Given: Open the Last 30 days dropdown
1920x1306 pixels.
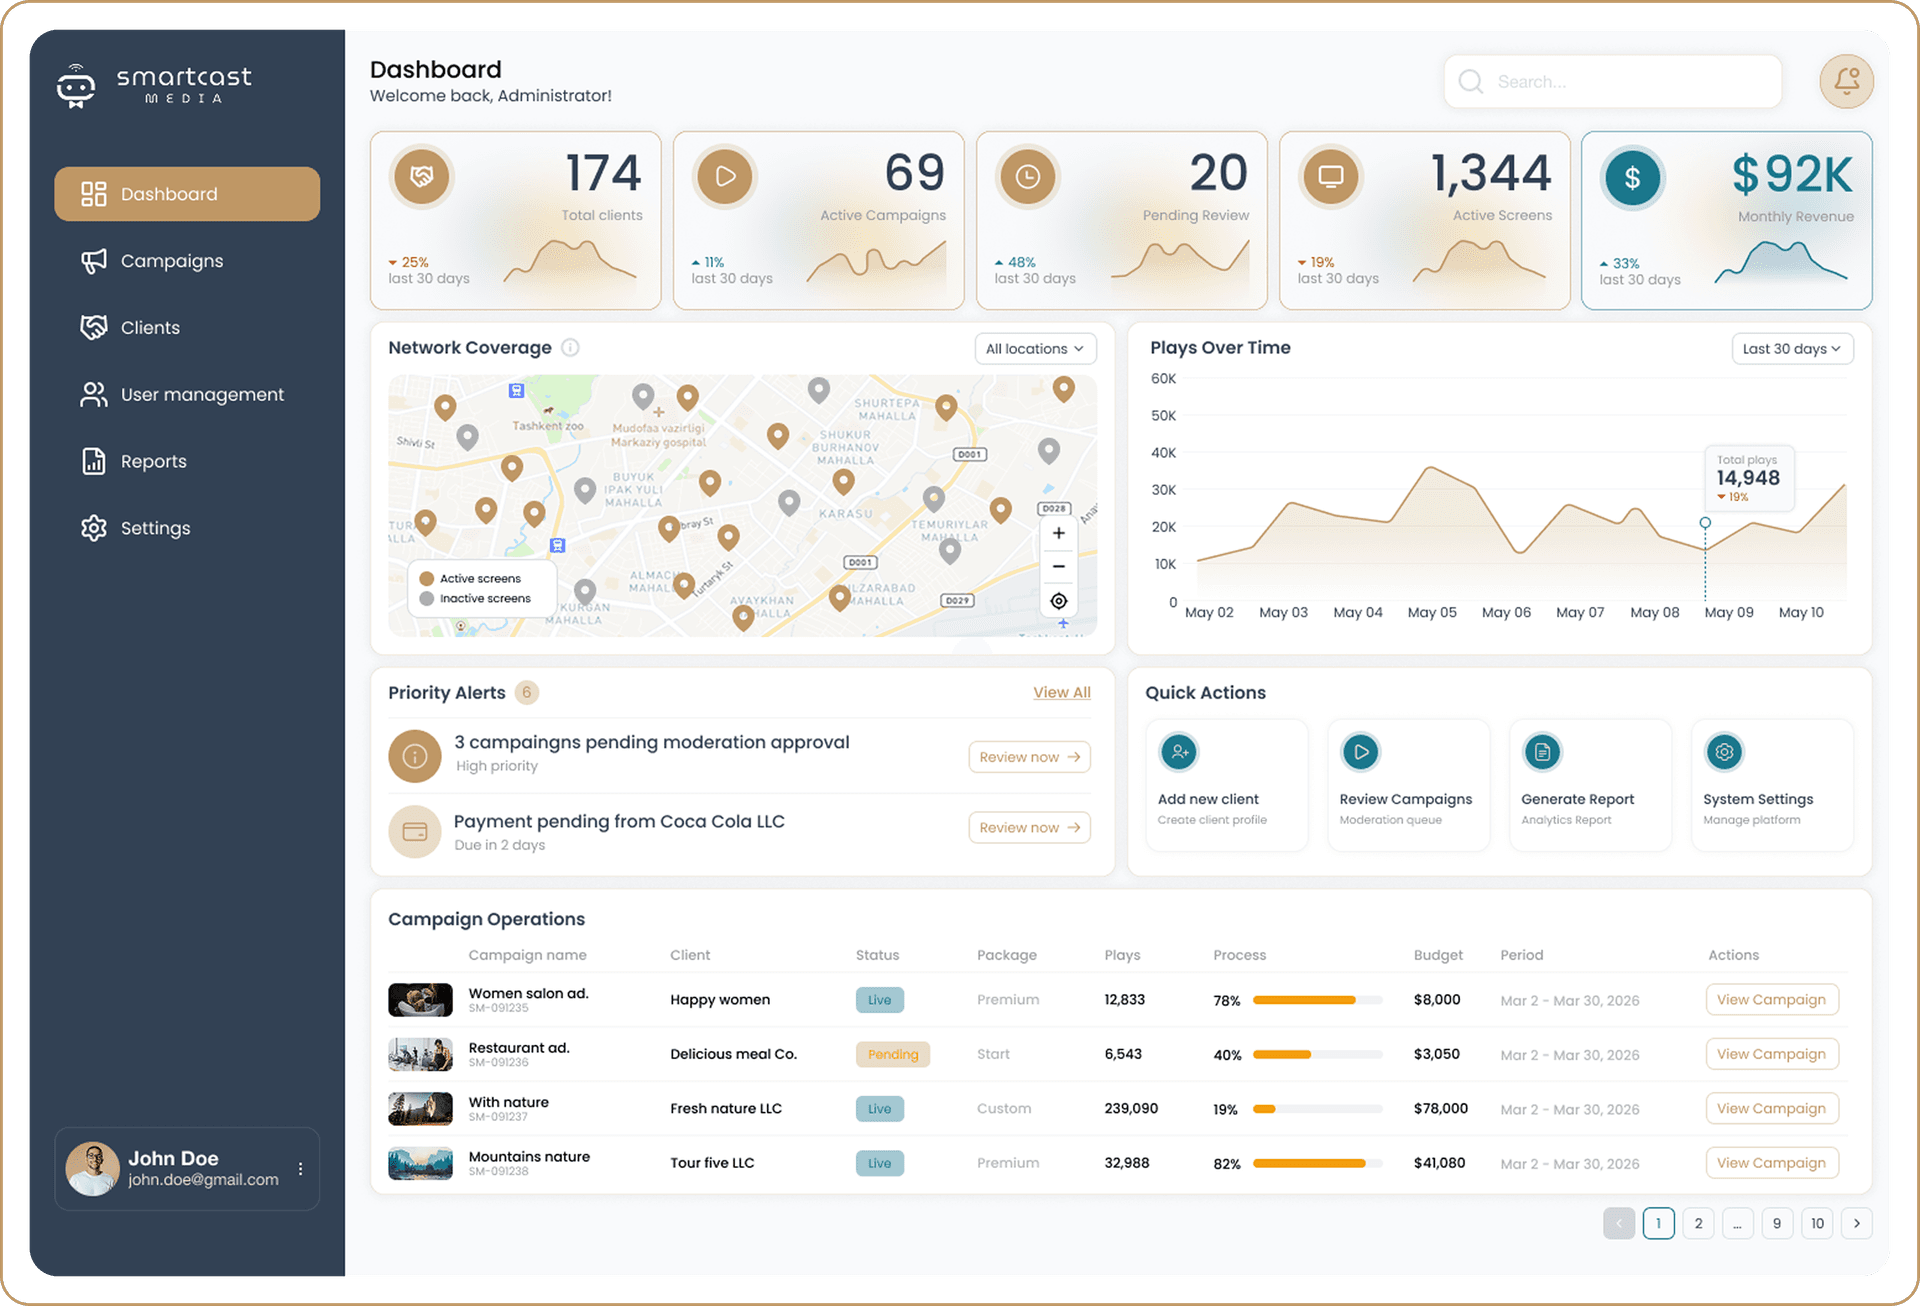Looking at the screenshot, I should [x=1792, y=349].
